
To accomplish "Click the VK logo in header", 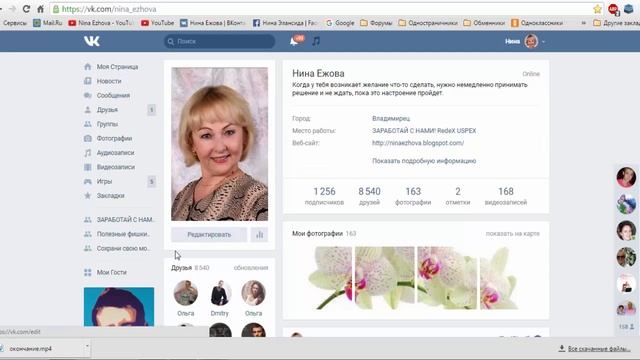I will click(92, 41).
